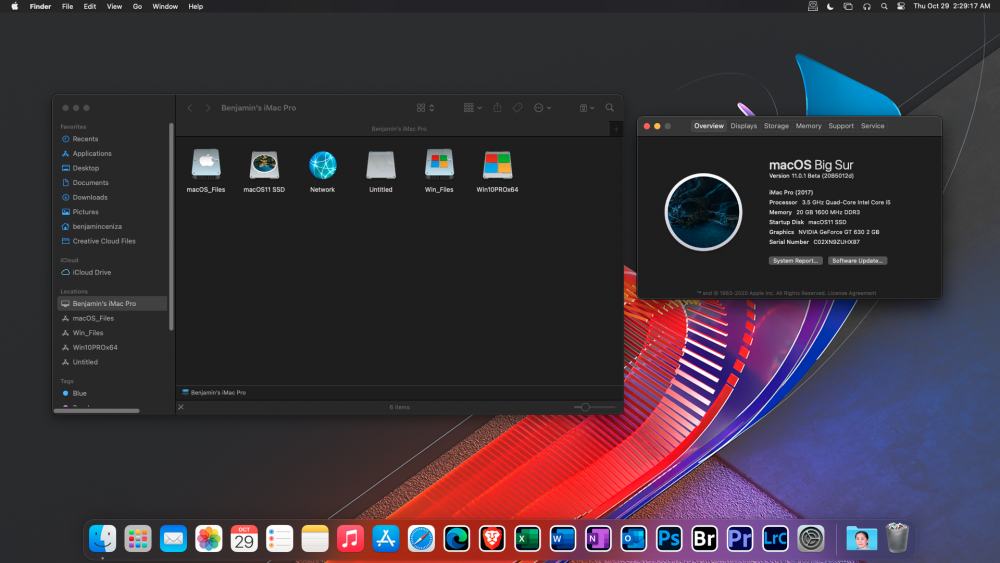Open Word from the Dock
The height and width of the screenshot is (563, 1000).
pyautogui.click(x=562, y=539)
